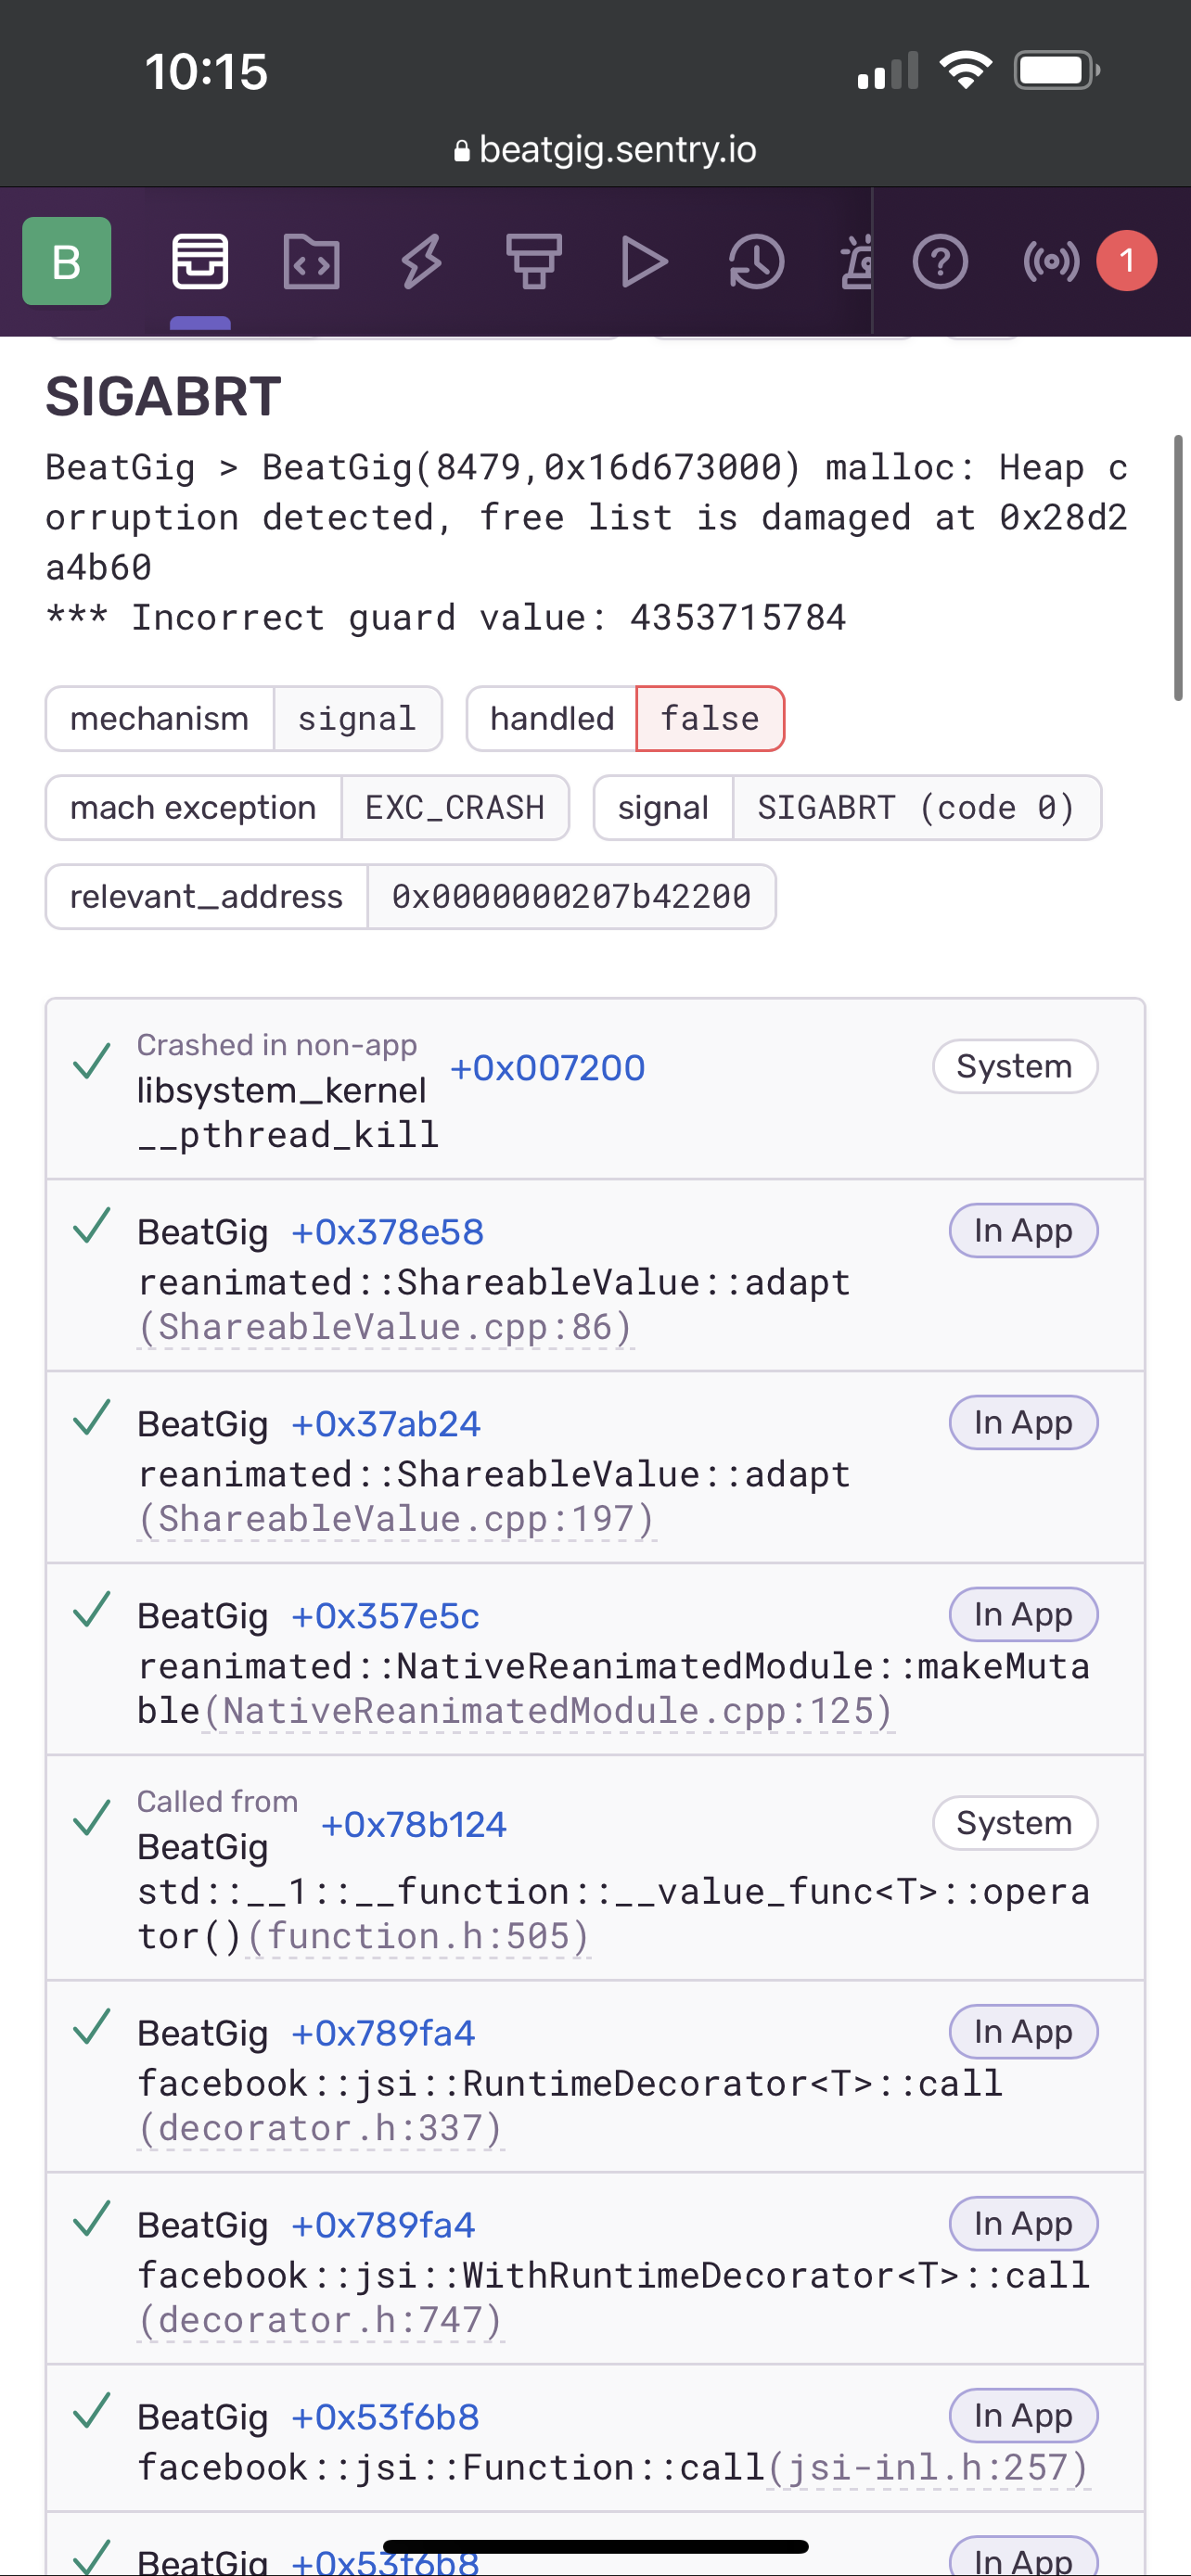The image size is (1191, 2576).
Task: Toggle the handled false pill
Action: click(x=709, y=718)
